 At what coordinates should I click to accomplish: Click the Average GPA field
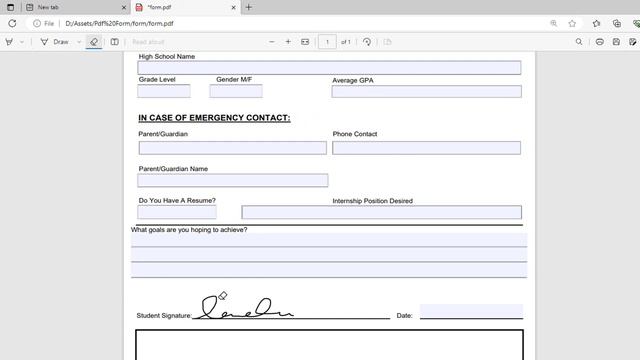click(427, 91)
